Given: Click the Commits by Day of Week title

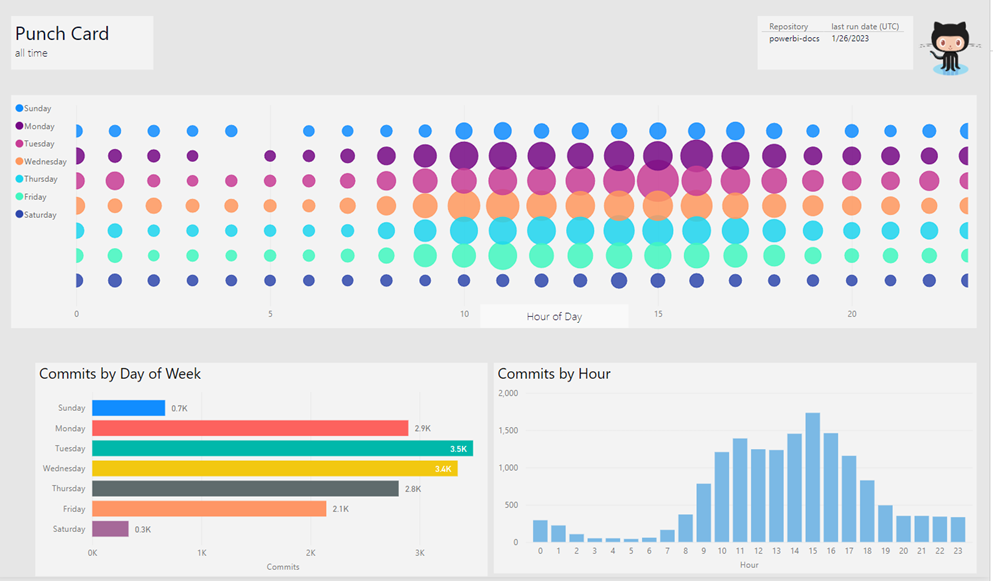Looking at the screenshot, I should (120, 374).
